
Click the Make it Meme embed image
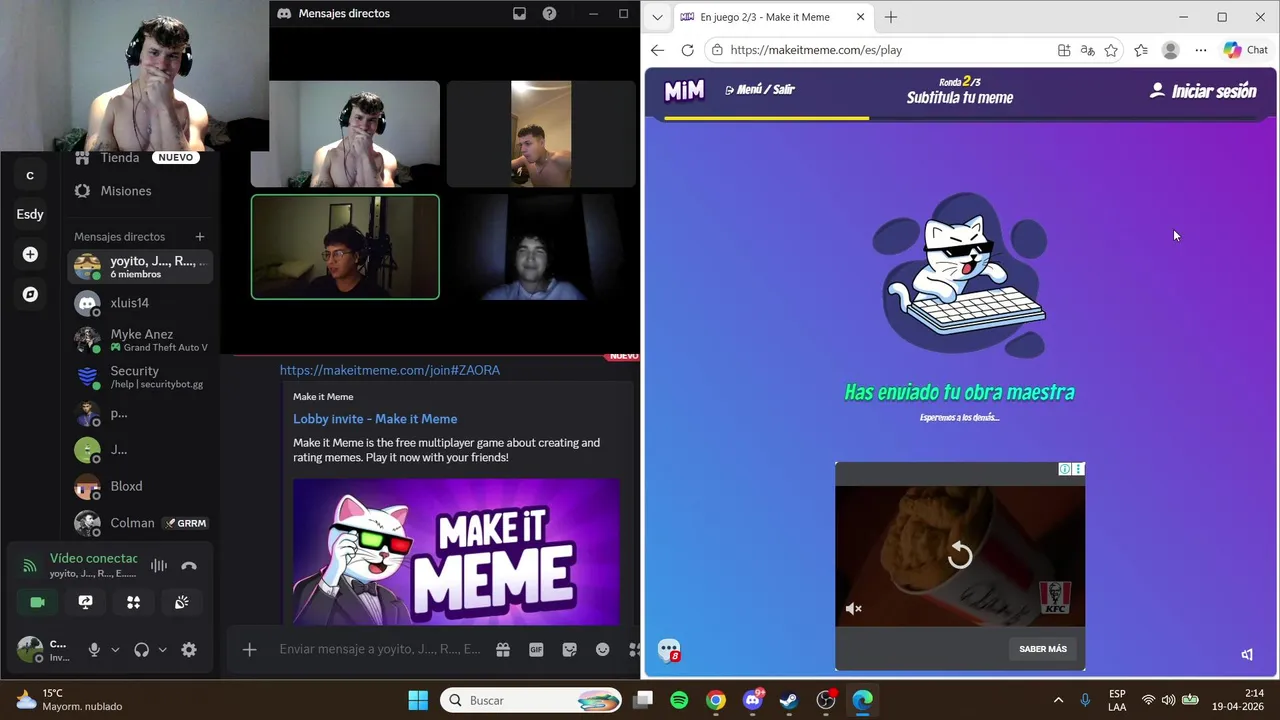pyautogui.click(x=456, y=552)
